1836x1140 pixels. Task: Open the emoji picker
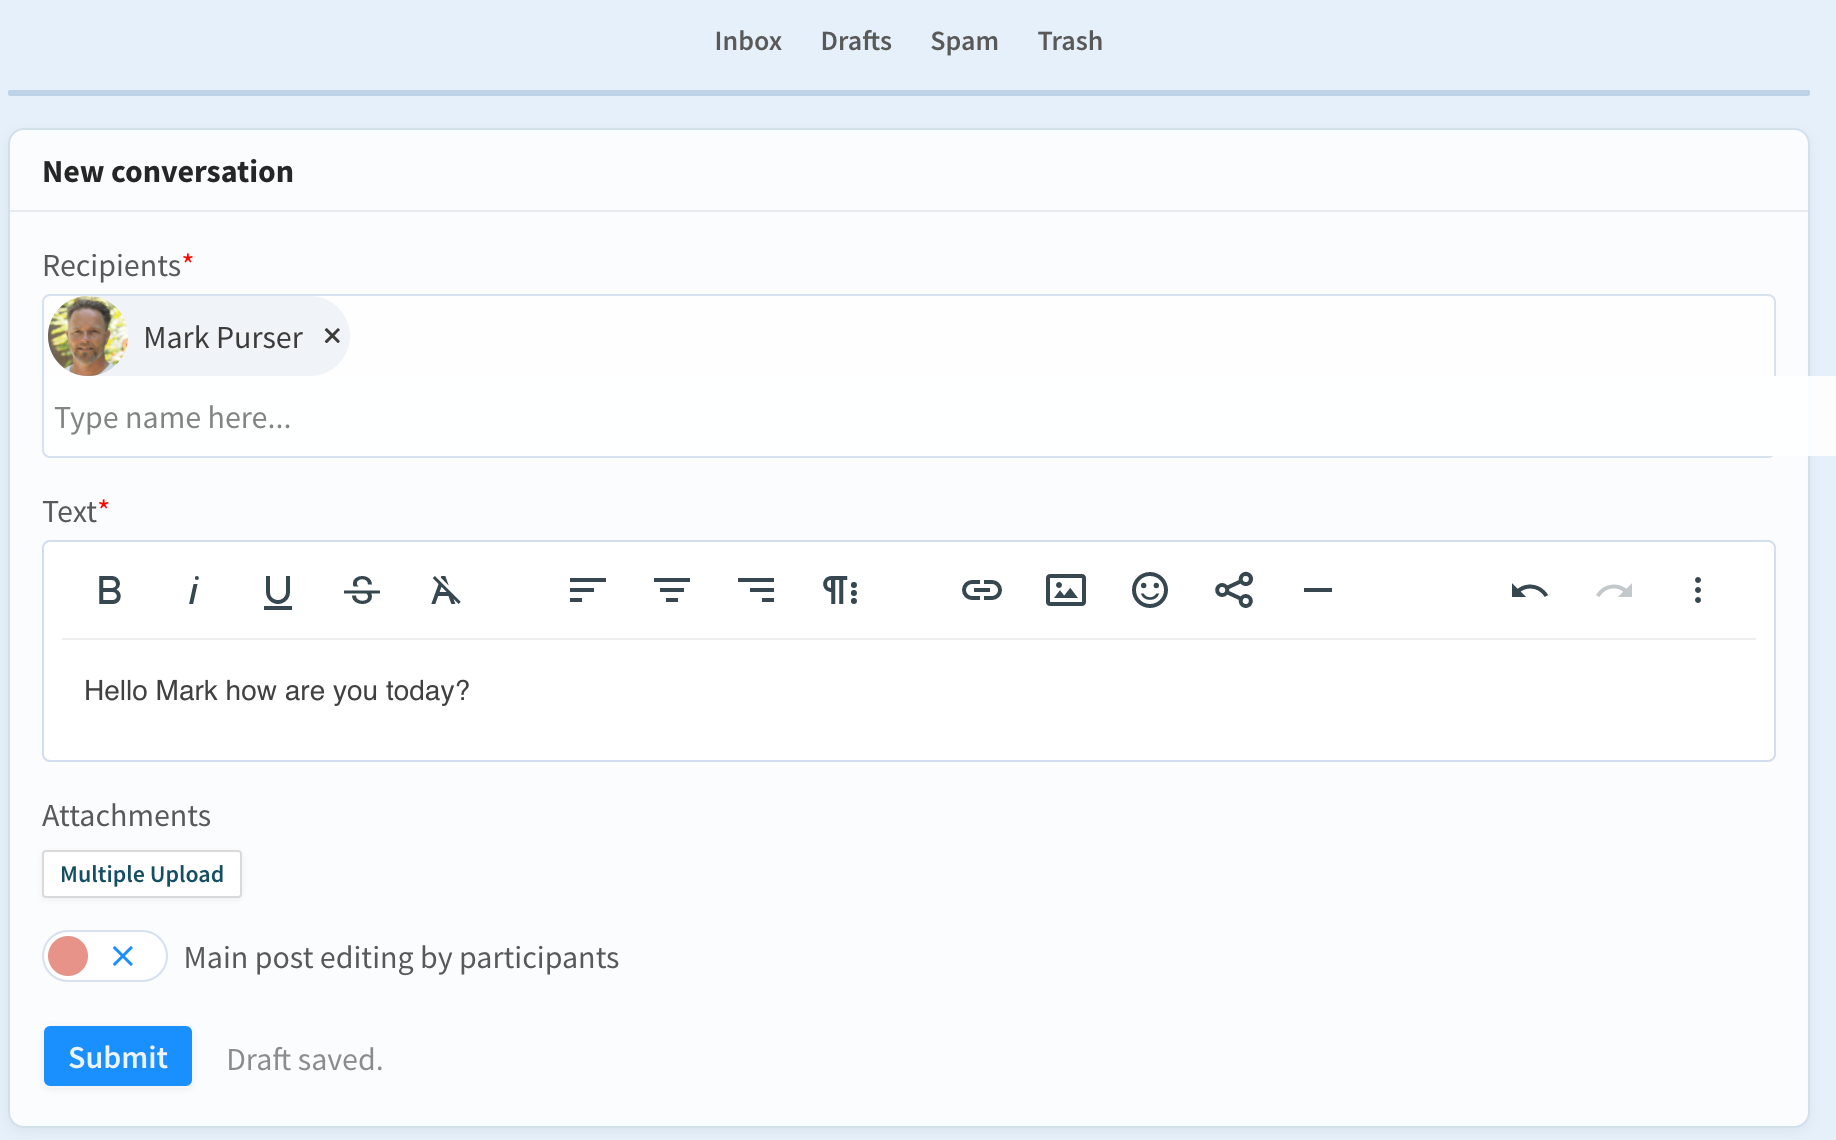1149,591
